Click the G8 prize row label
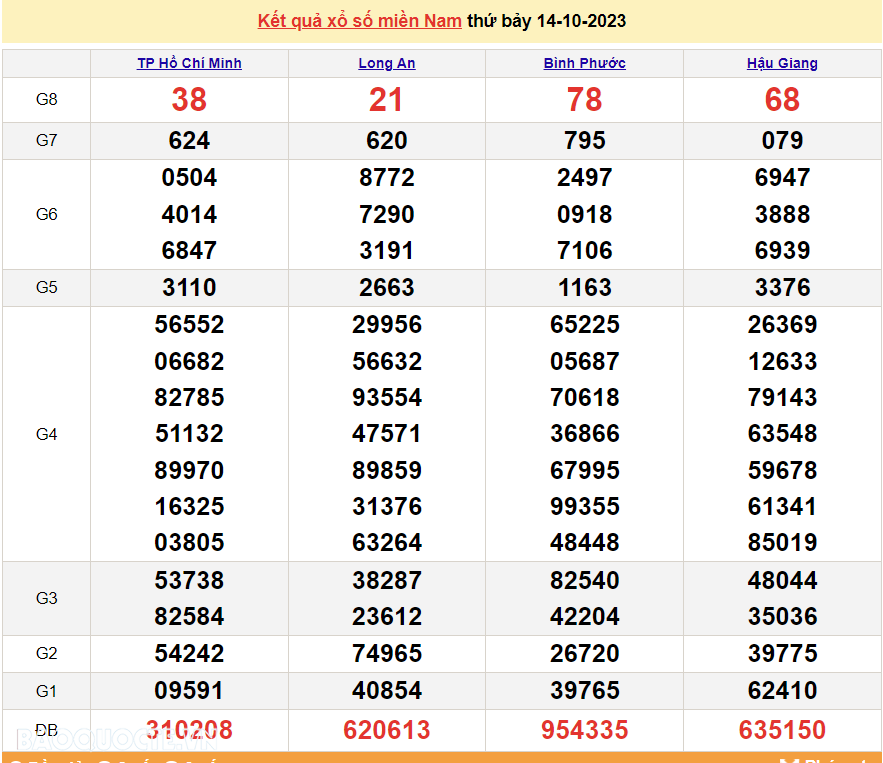 coord(47,100)
